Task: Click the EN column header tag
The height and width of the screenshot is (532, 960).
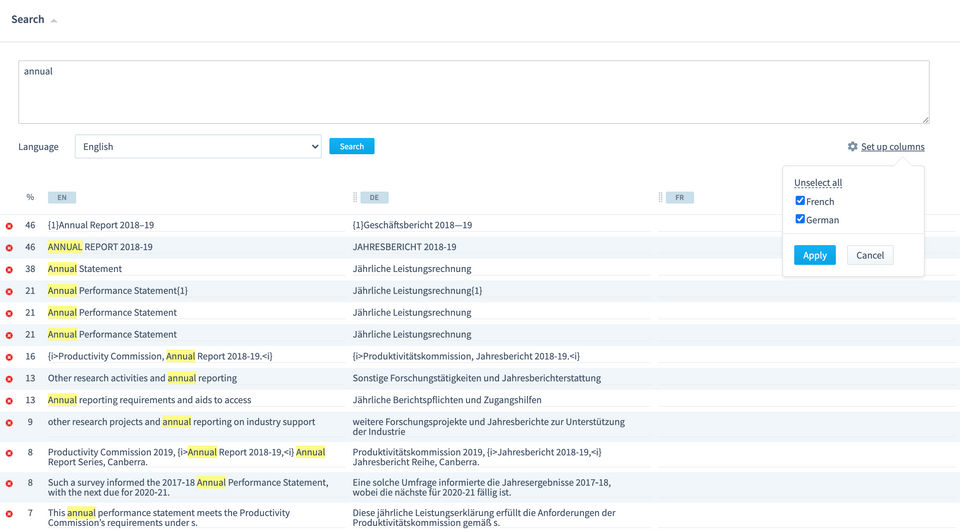Action: (x=62, y=197)
